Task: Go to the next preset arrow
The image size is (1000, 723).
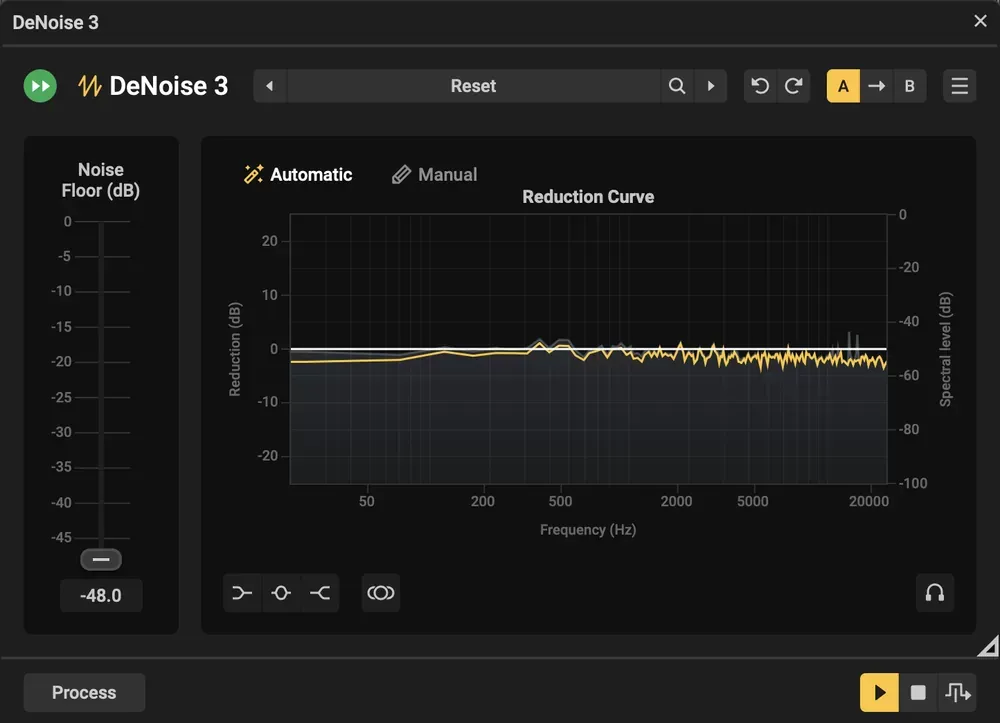Action: (711, 86)
